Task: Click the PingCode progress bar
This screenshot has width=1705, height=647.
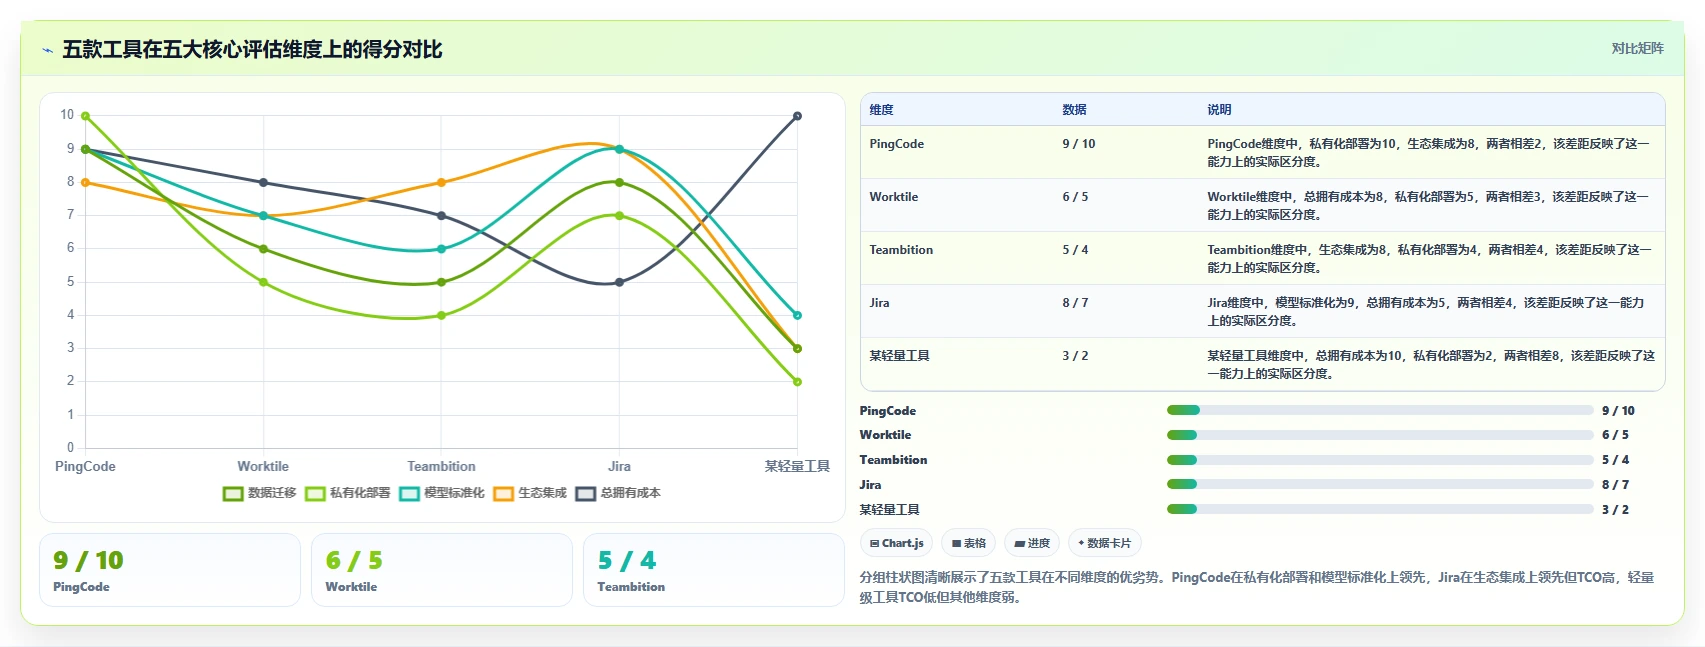Action: click(1380, 410)
